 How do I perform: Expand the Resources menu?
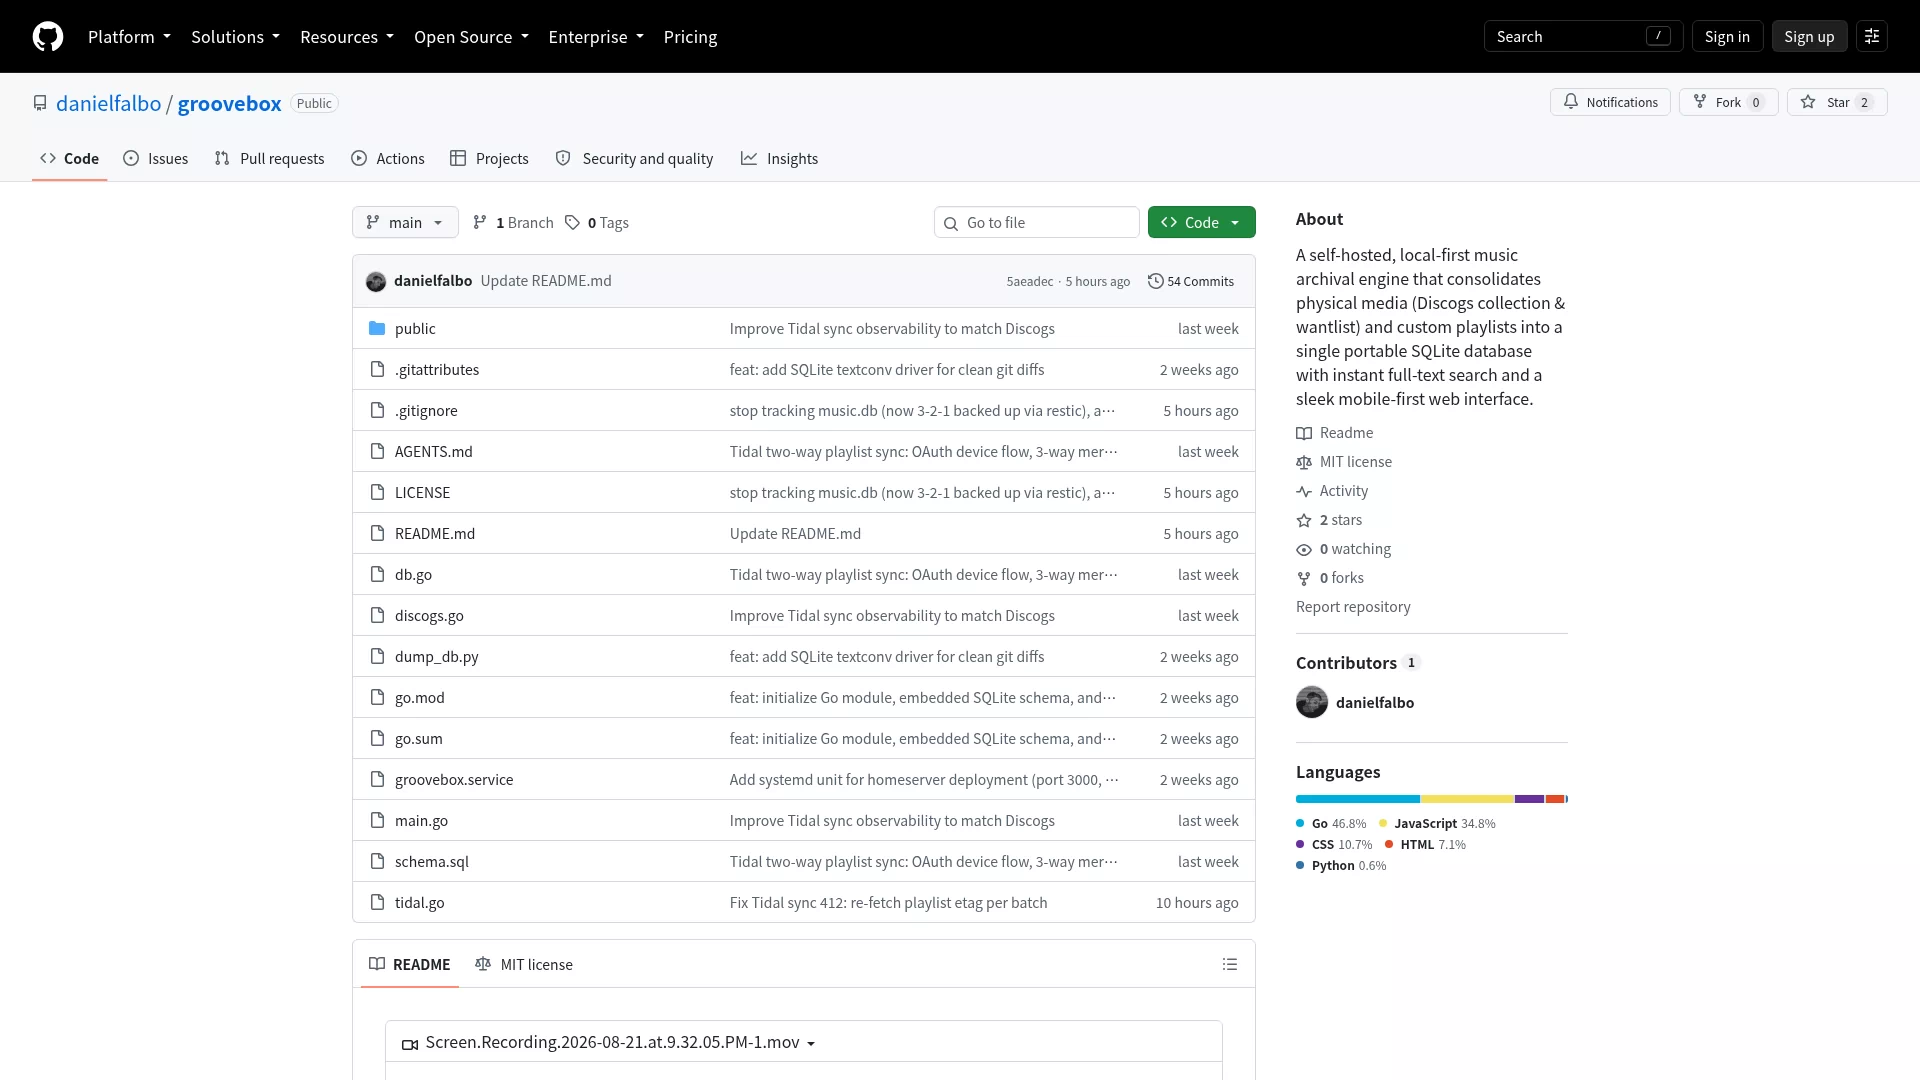(347, 37)
